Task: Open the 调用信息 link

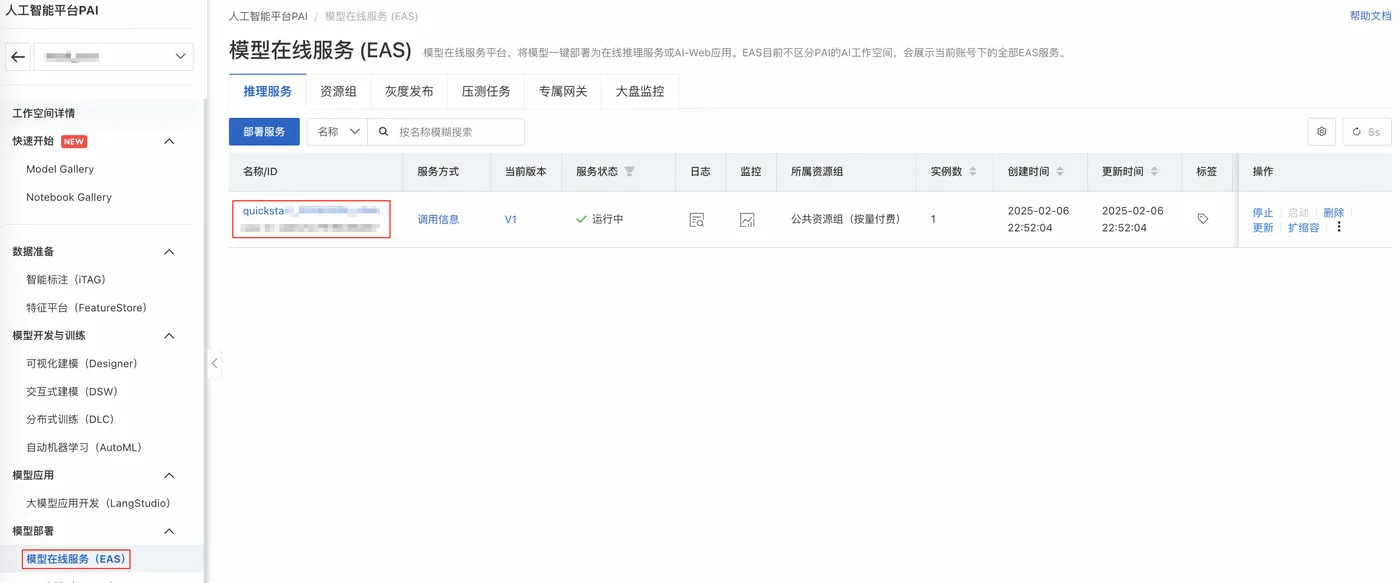Action: click(x=438, y=219)
